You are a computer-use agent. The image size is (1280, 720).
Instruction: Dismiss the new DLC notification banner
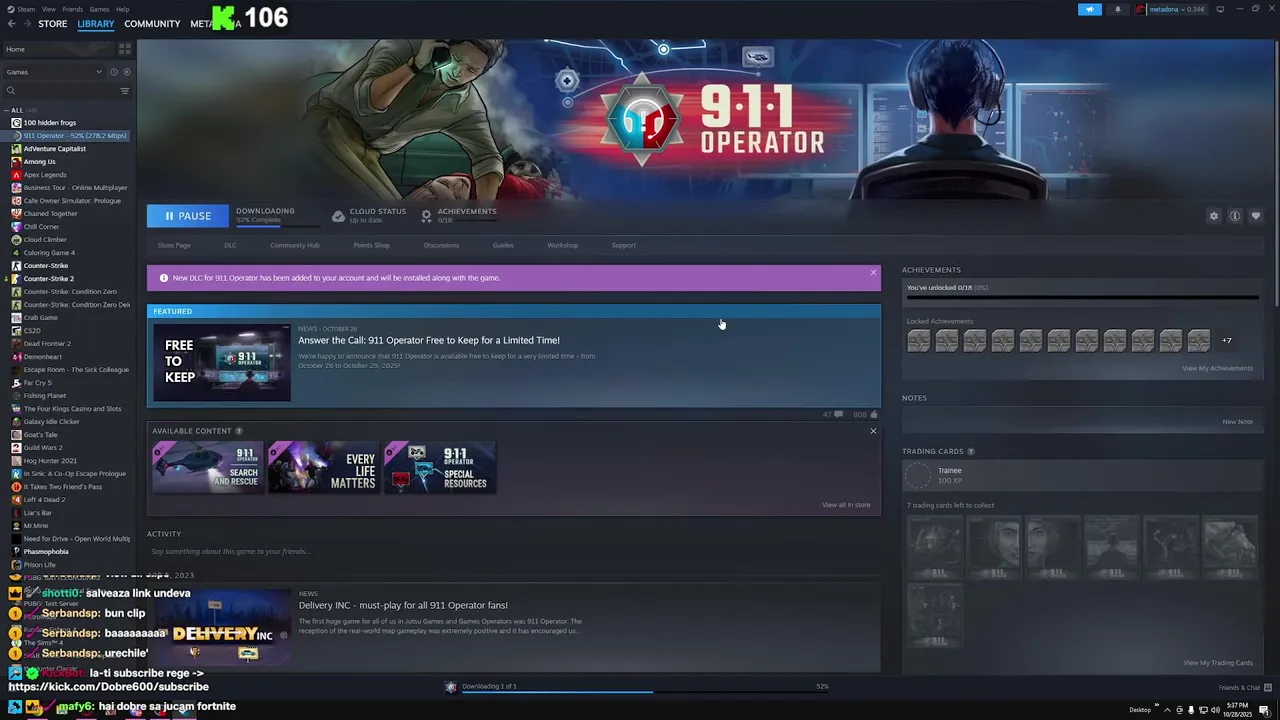click(x=873, y=272)
